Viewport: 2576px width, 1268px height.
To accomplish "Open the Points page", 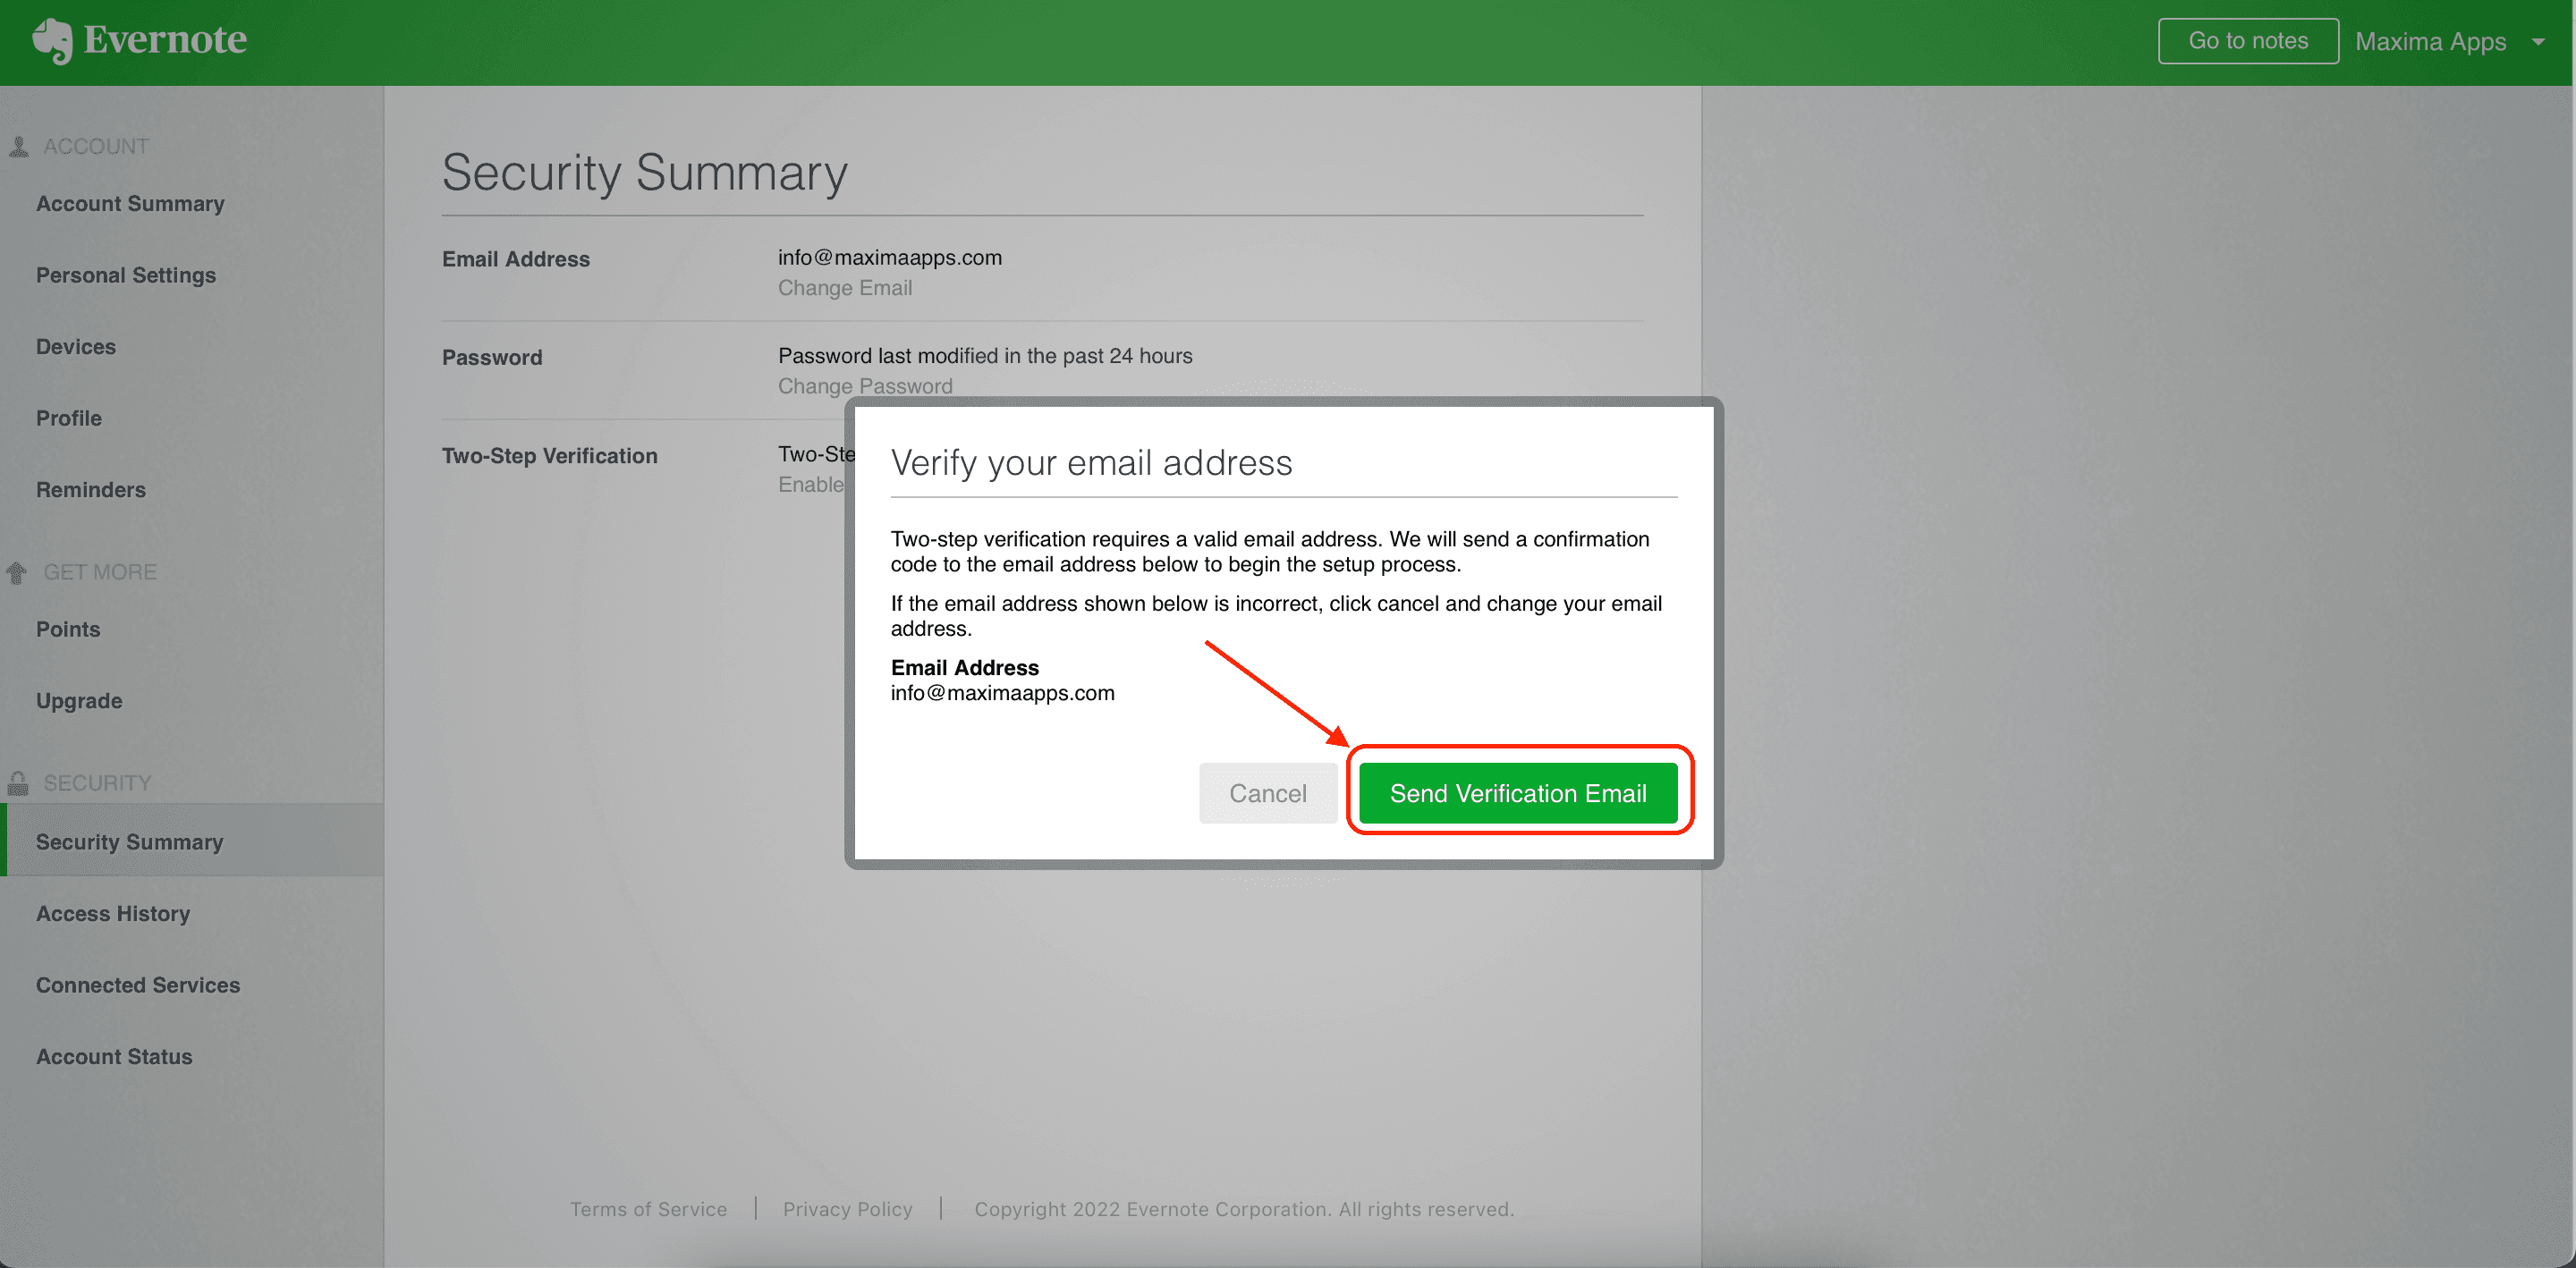I will (68, 629).
